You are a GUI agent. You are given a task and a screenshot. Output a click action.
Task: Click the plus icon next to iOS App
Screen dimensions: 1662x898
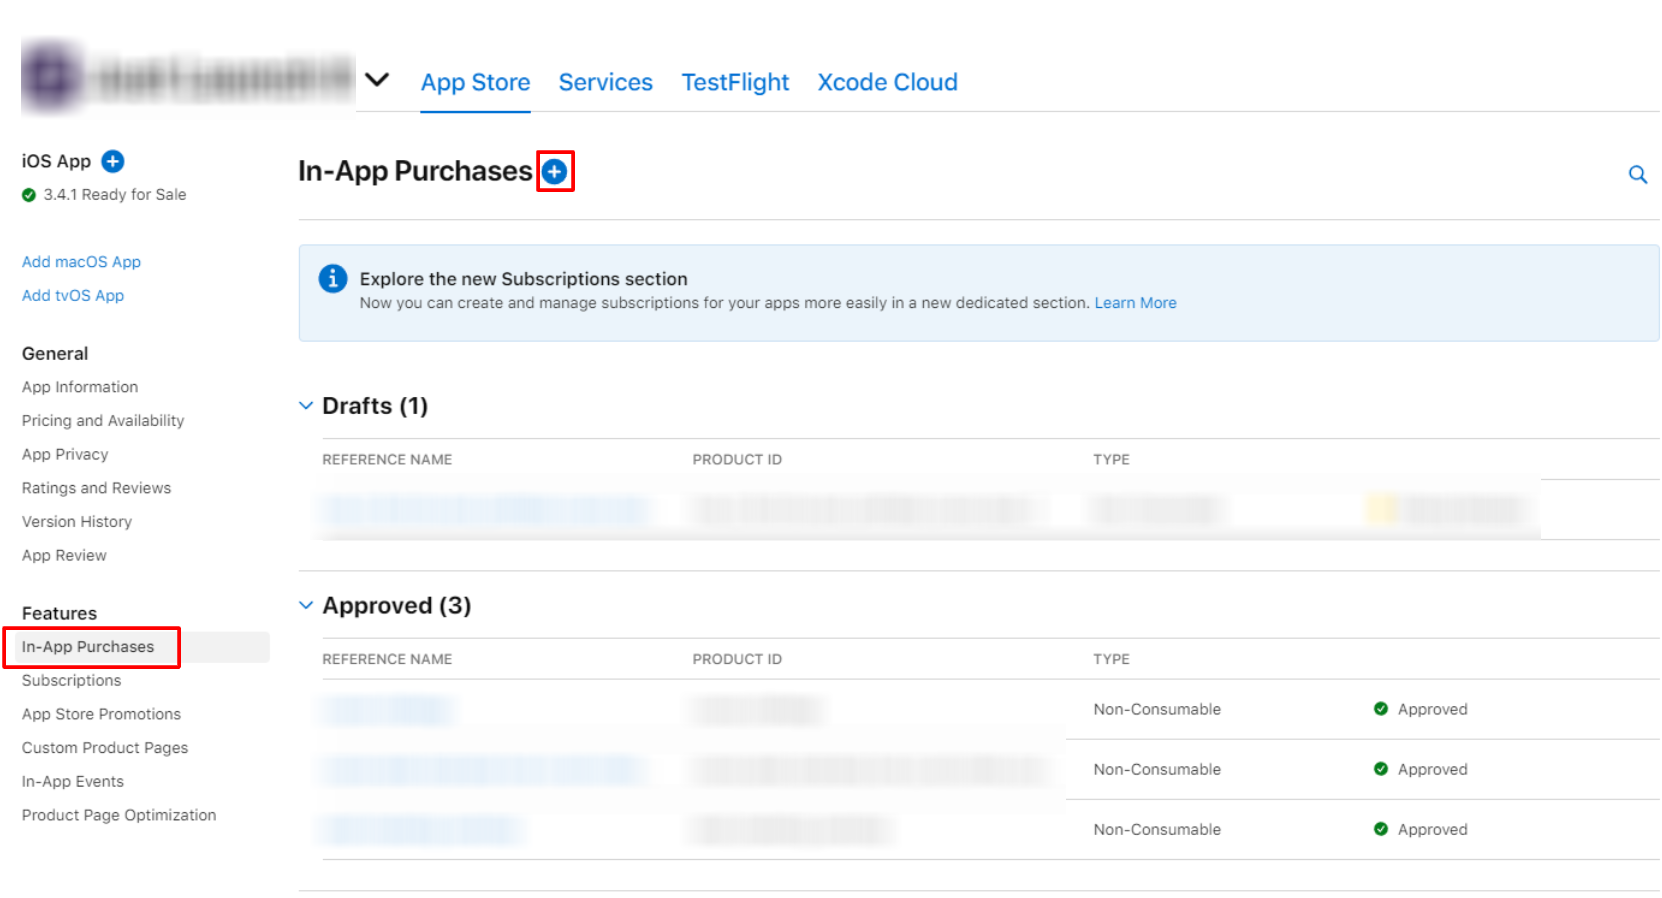[113, 161]
